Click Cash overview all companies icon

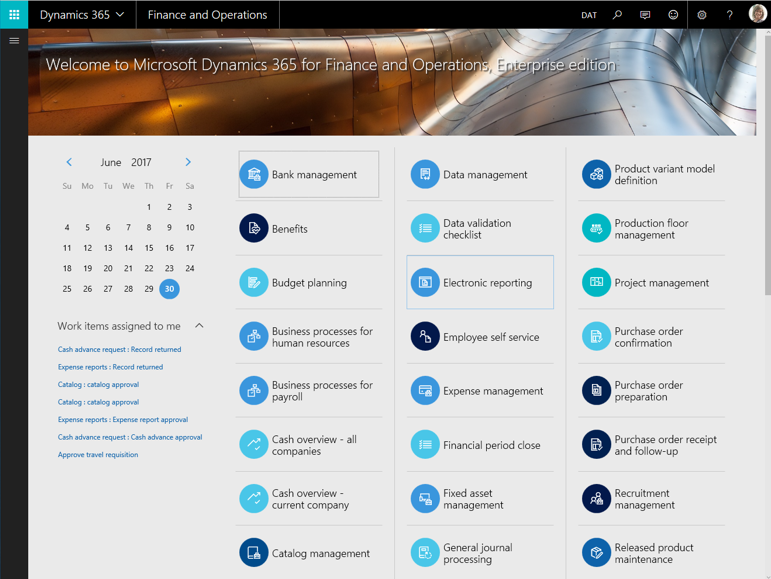pyautogui.click(x=254, y=444)
